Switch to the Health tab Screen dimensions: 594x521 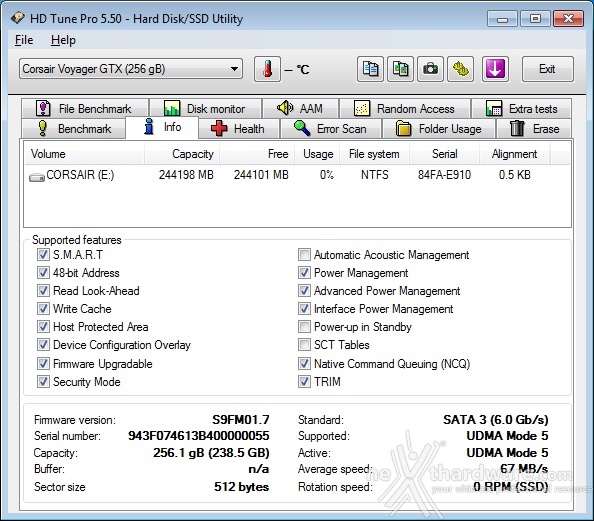(239, 129)
